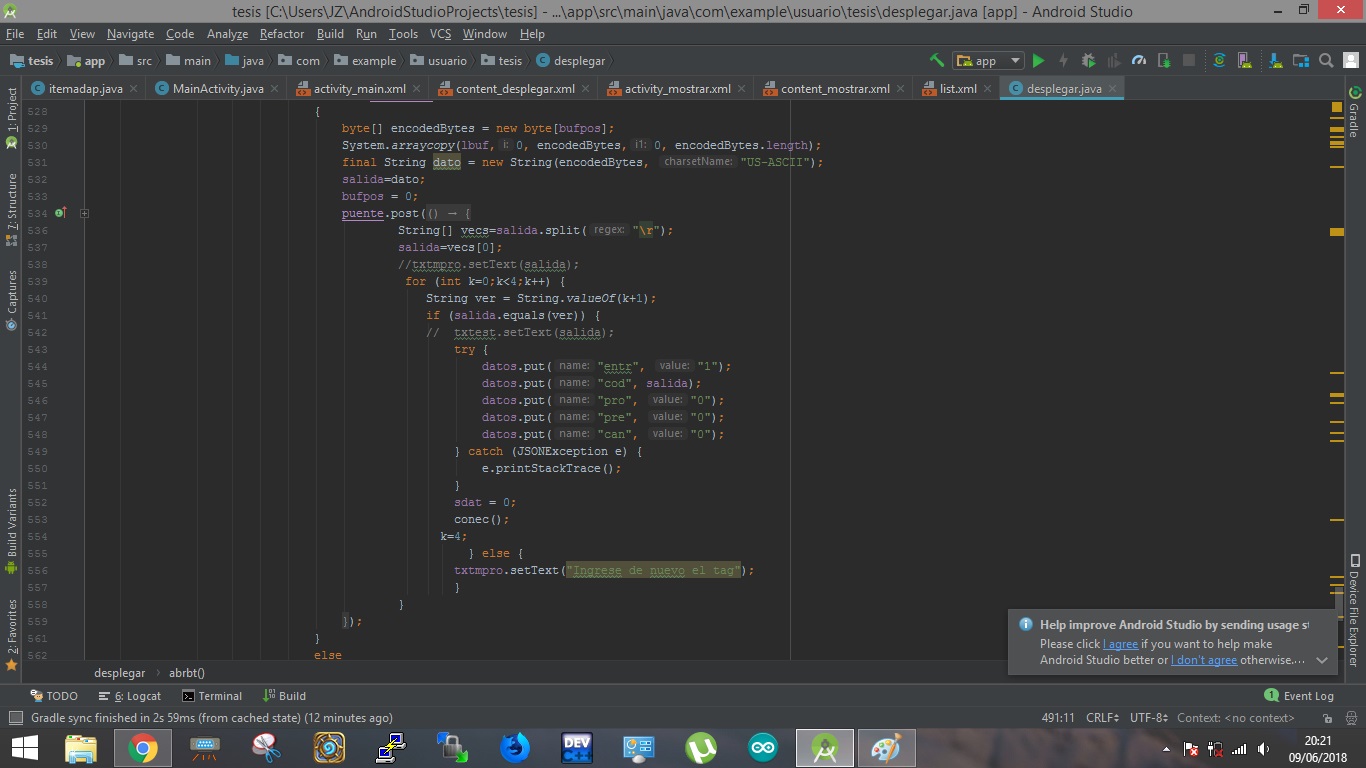Click the 'I agree' link in notification
Viewport: 1366px width, 768px height.
1120,644
